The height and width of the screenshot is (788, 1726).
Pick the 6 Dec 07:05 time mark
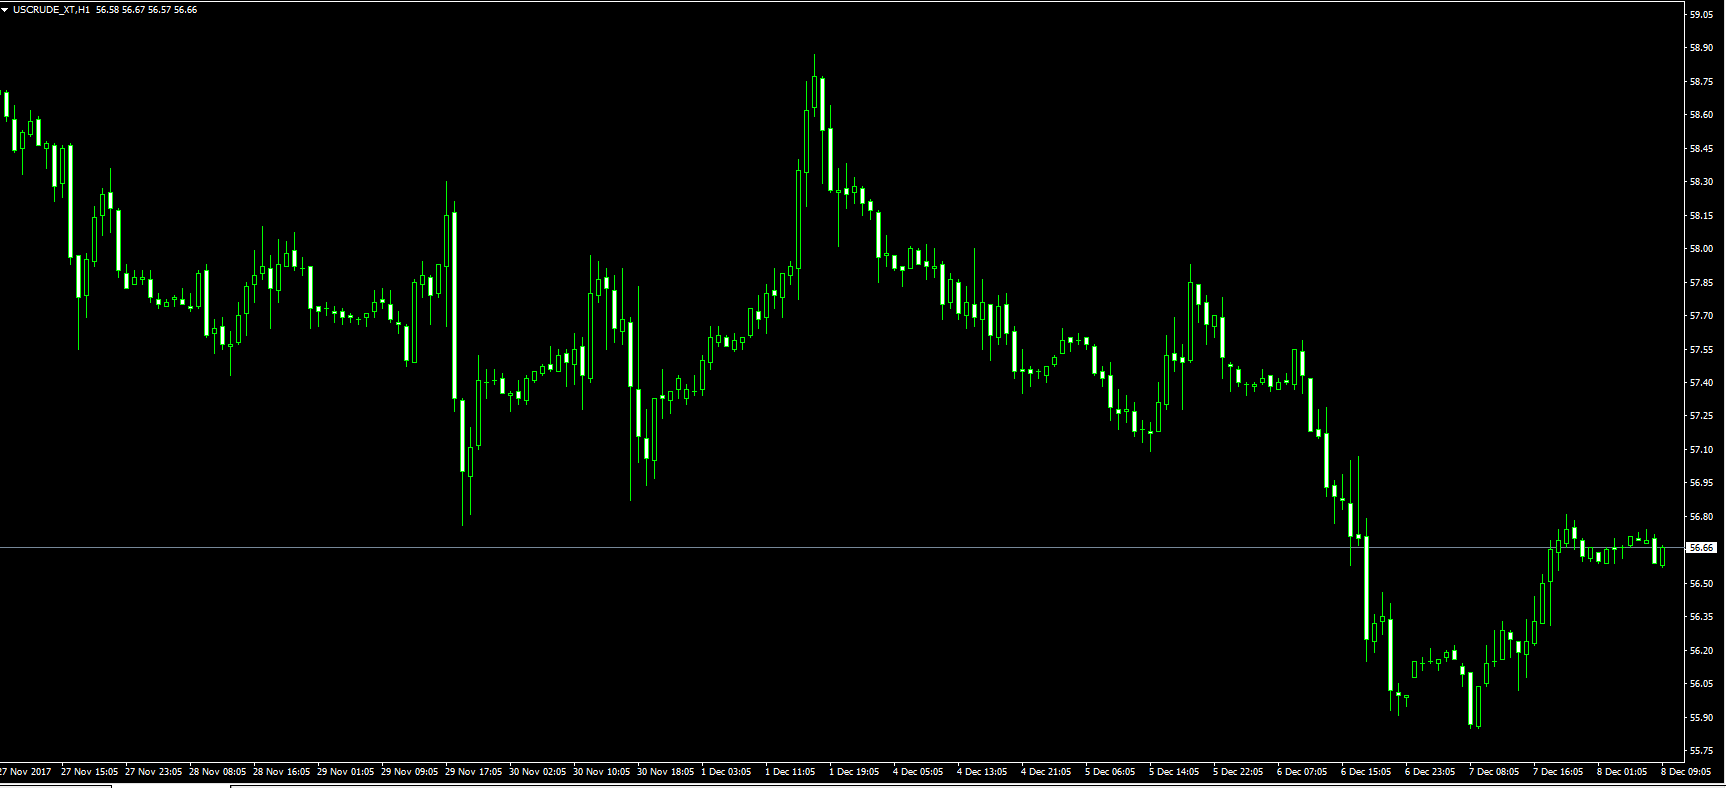pyautogui.click(x=1302, y=772)
